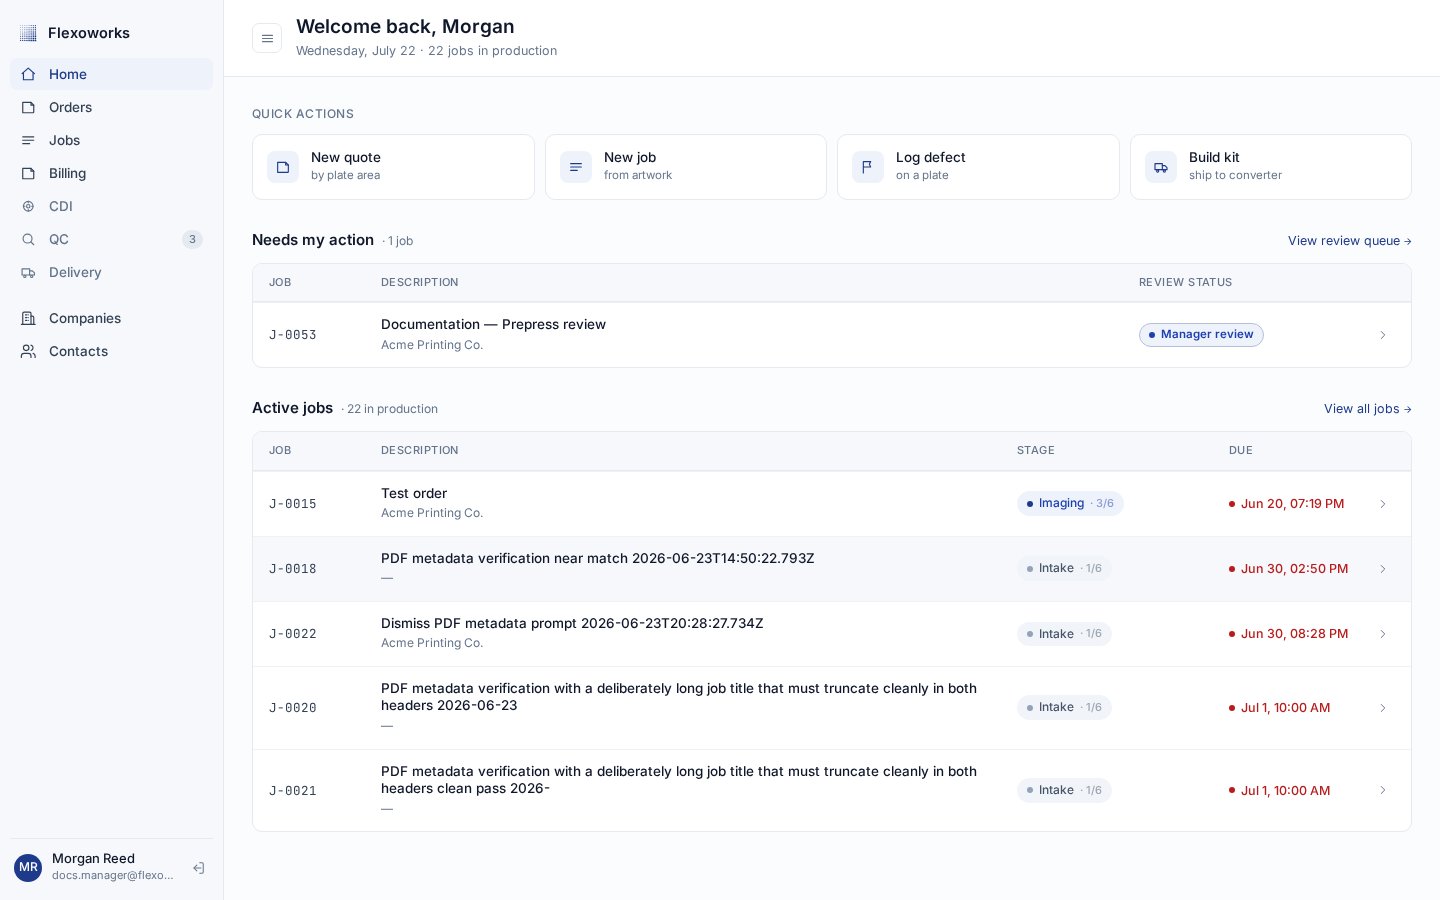
Task: Click the MR user avatar
Action: click(x=28, y=867)
